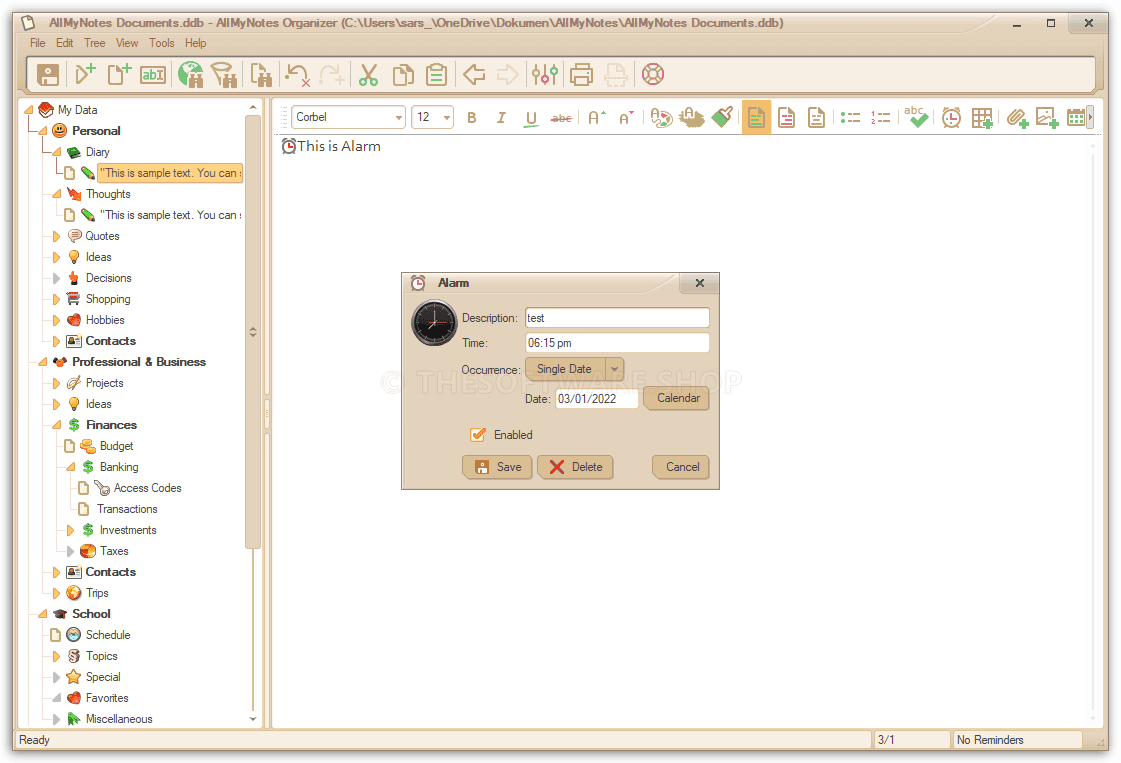Image resolution: width=1121 pixels, height=763 pixels.
Task: Open the Tools menu
Action: point(162,43)
